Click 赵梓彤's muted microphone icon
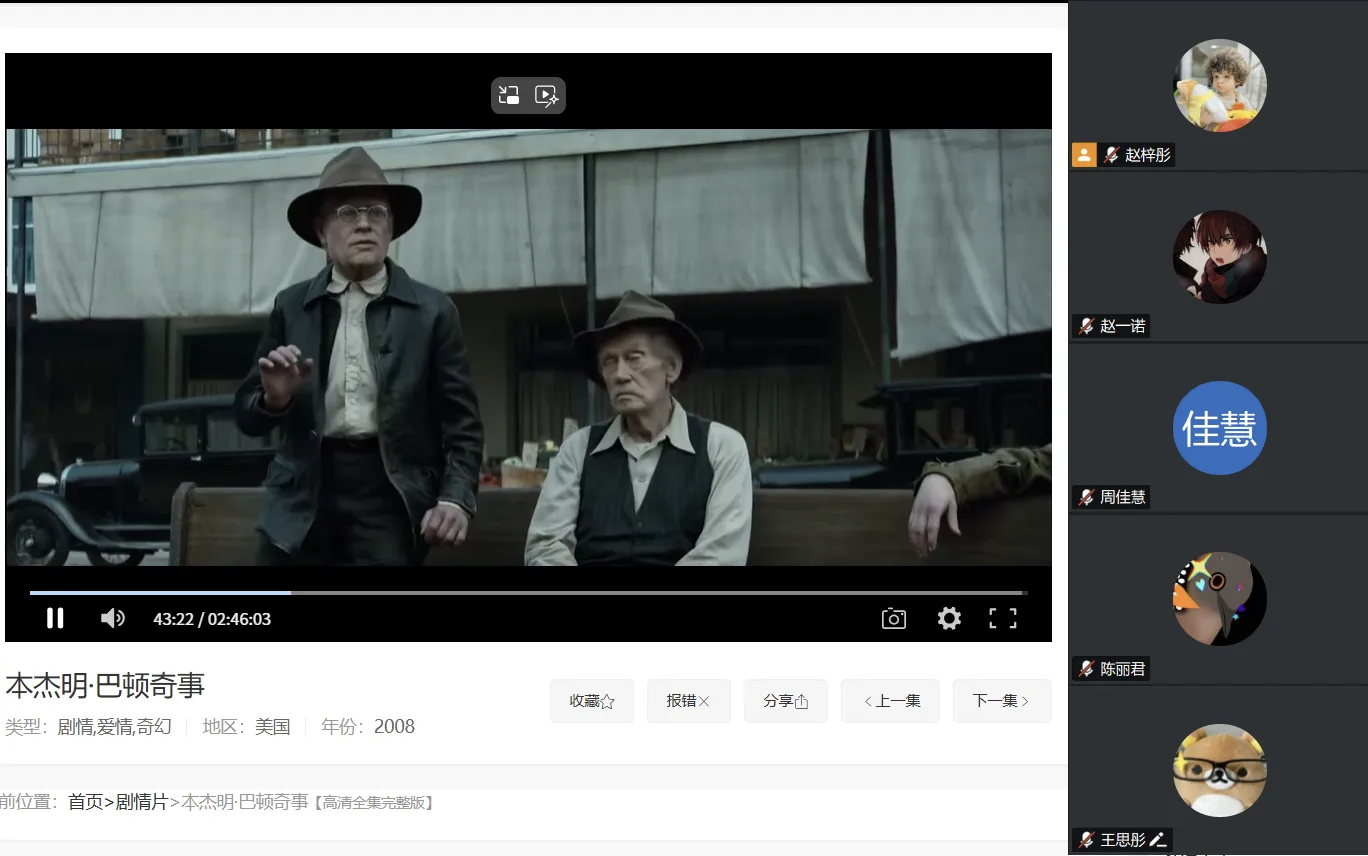The width and height of the screenshot is (1368, 856). coord(1111,155)
